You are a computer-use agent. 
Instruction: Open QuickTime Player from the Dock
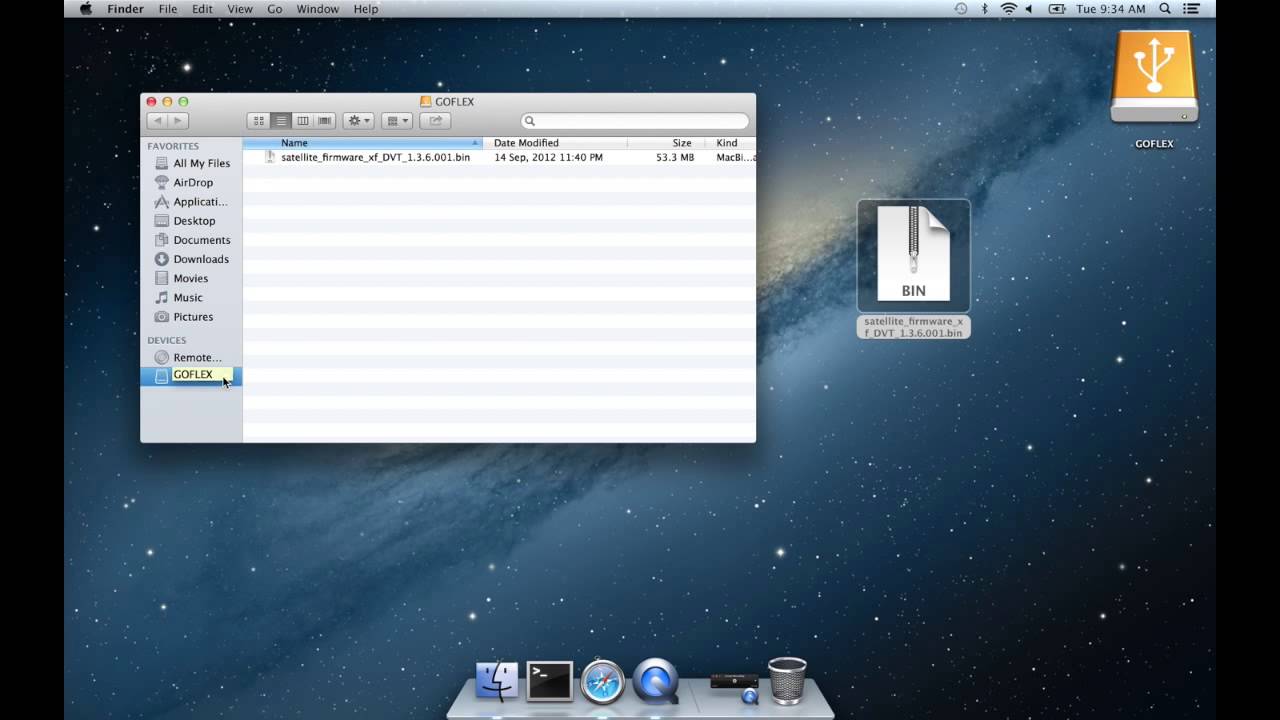point(657,680)
